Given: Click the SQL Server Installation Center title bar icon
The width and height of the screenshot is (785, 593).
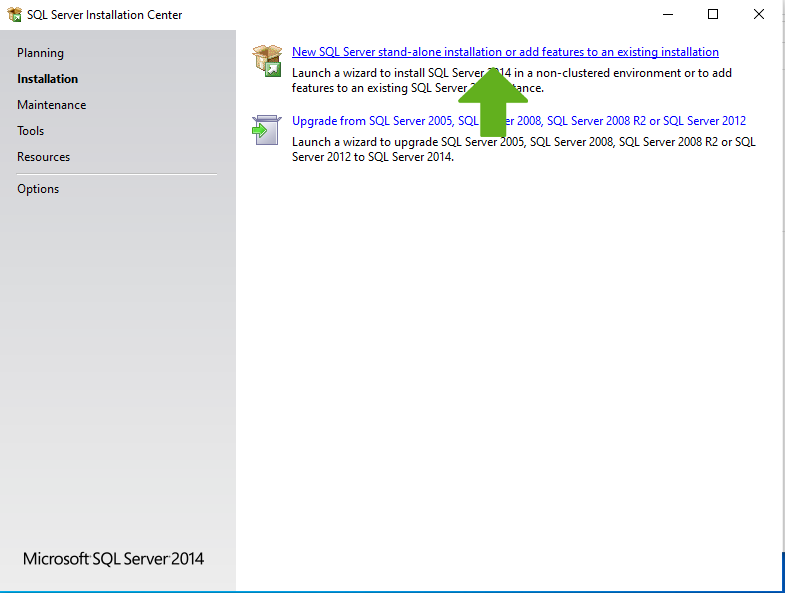Looking at the screenshot, I should [x=14, y=15].
